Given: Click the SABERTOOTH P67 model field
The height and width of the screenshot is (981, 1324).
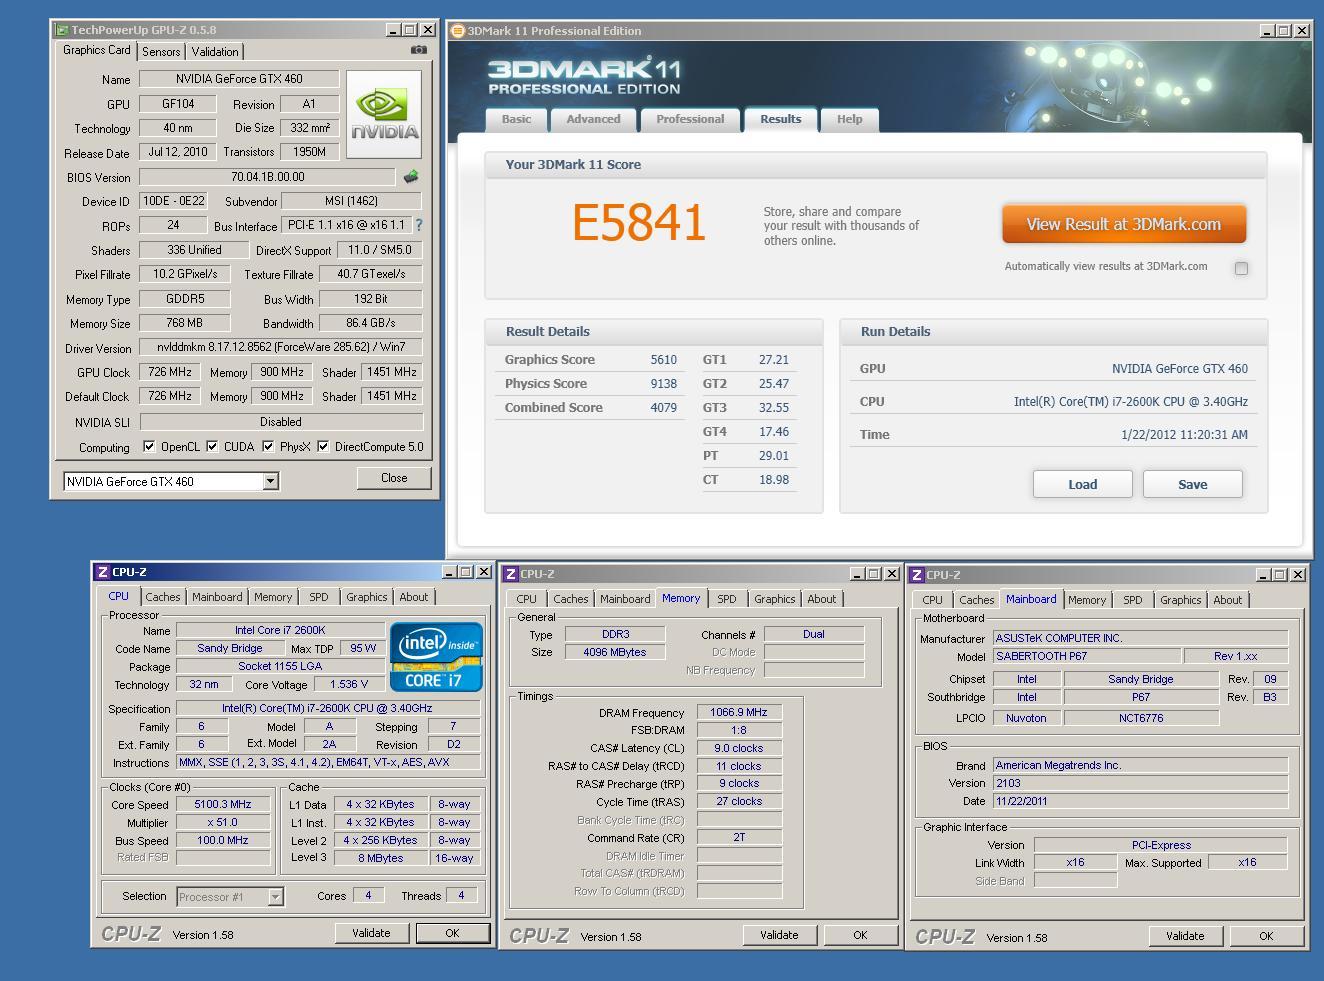Looking at the screenshot, I should click(1086, 656).
